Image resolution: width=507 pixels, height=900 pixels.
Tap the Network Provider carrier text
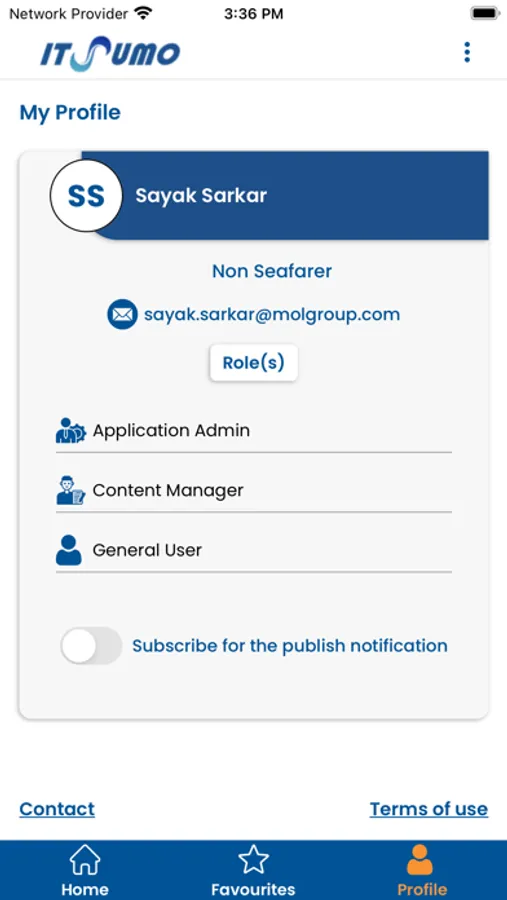[68, 13]
